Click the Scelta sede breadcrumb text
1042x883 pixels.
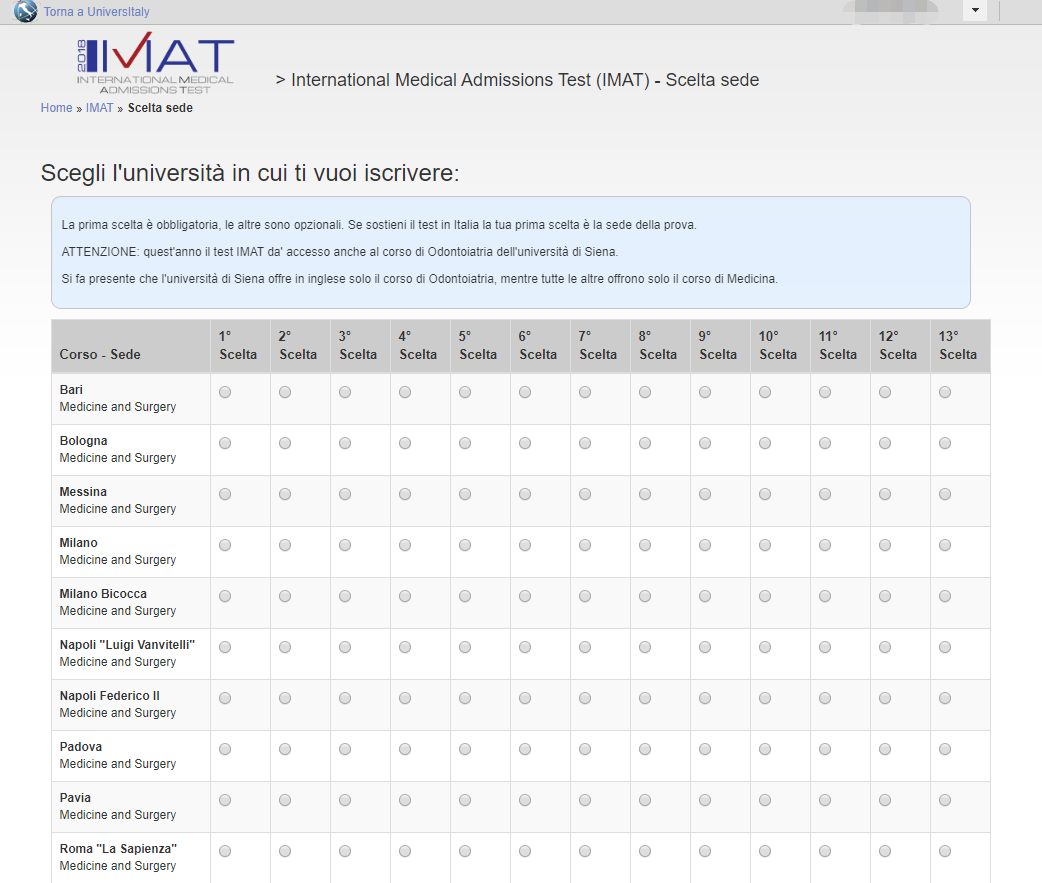160,108
